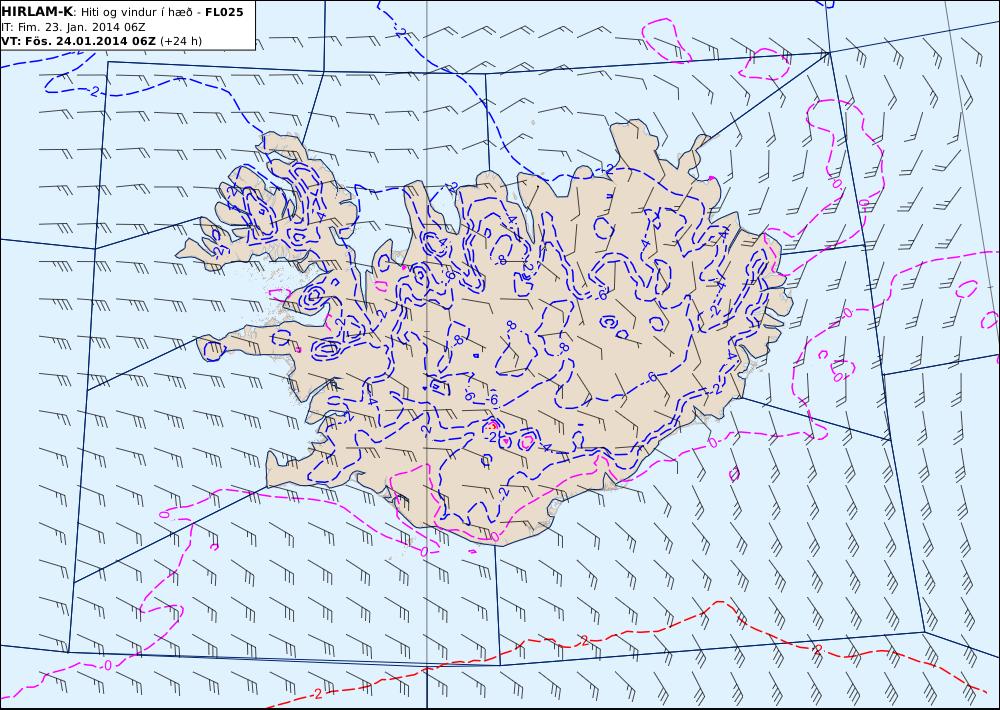This screenshot has width=1000, height=710.
Task: Click the FL025 flight level label
Action: [x=224, y=12]
